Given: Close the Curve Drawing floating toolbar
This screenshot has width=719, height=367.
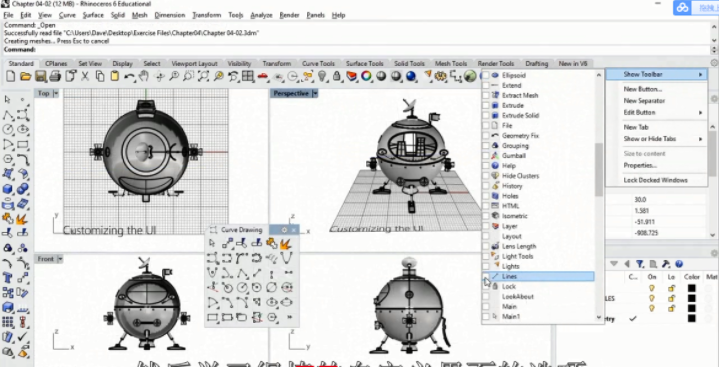Looking at the screenshot, I should pyautogui.click(x=294, y=230).
